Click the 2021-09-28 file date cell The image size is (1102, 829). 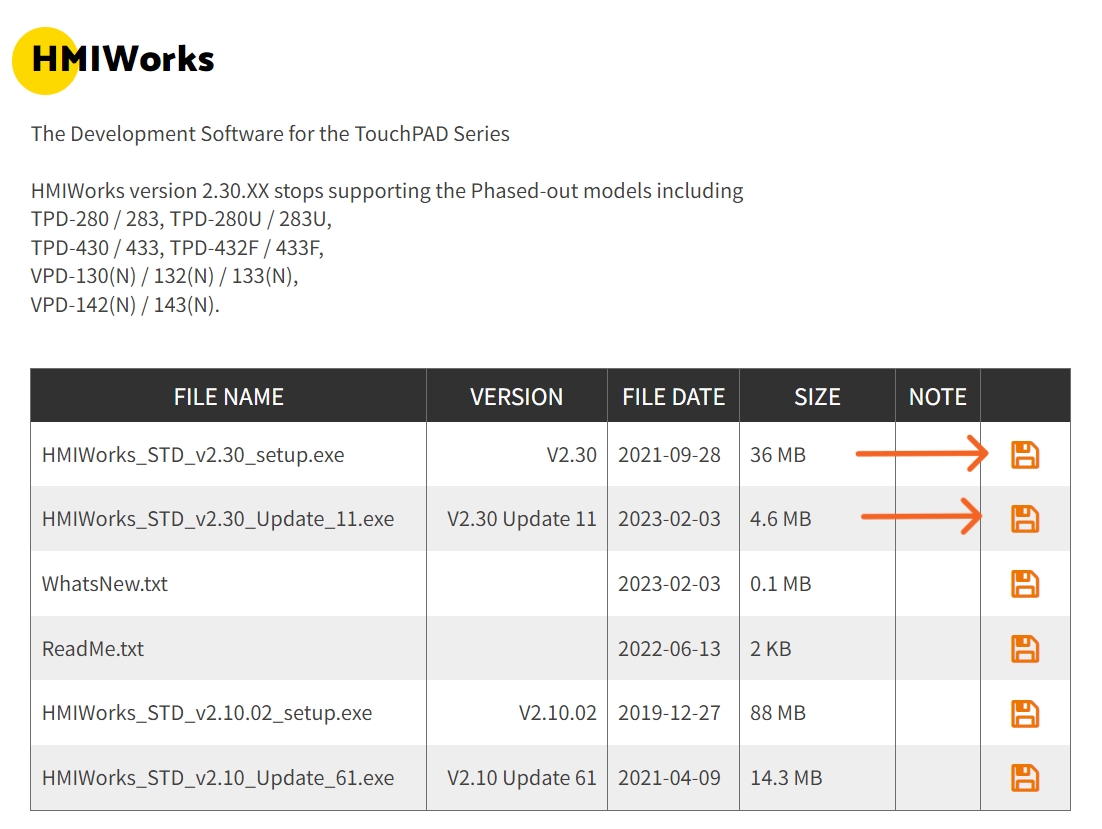click(669, 455)
